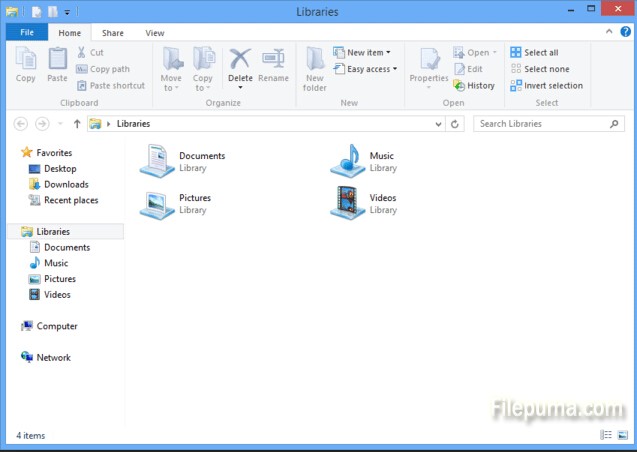637x452 pixels.
Task: Switch to large icons view in the status bar
Action: [621, 436]
